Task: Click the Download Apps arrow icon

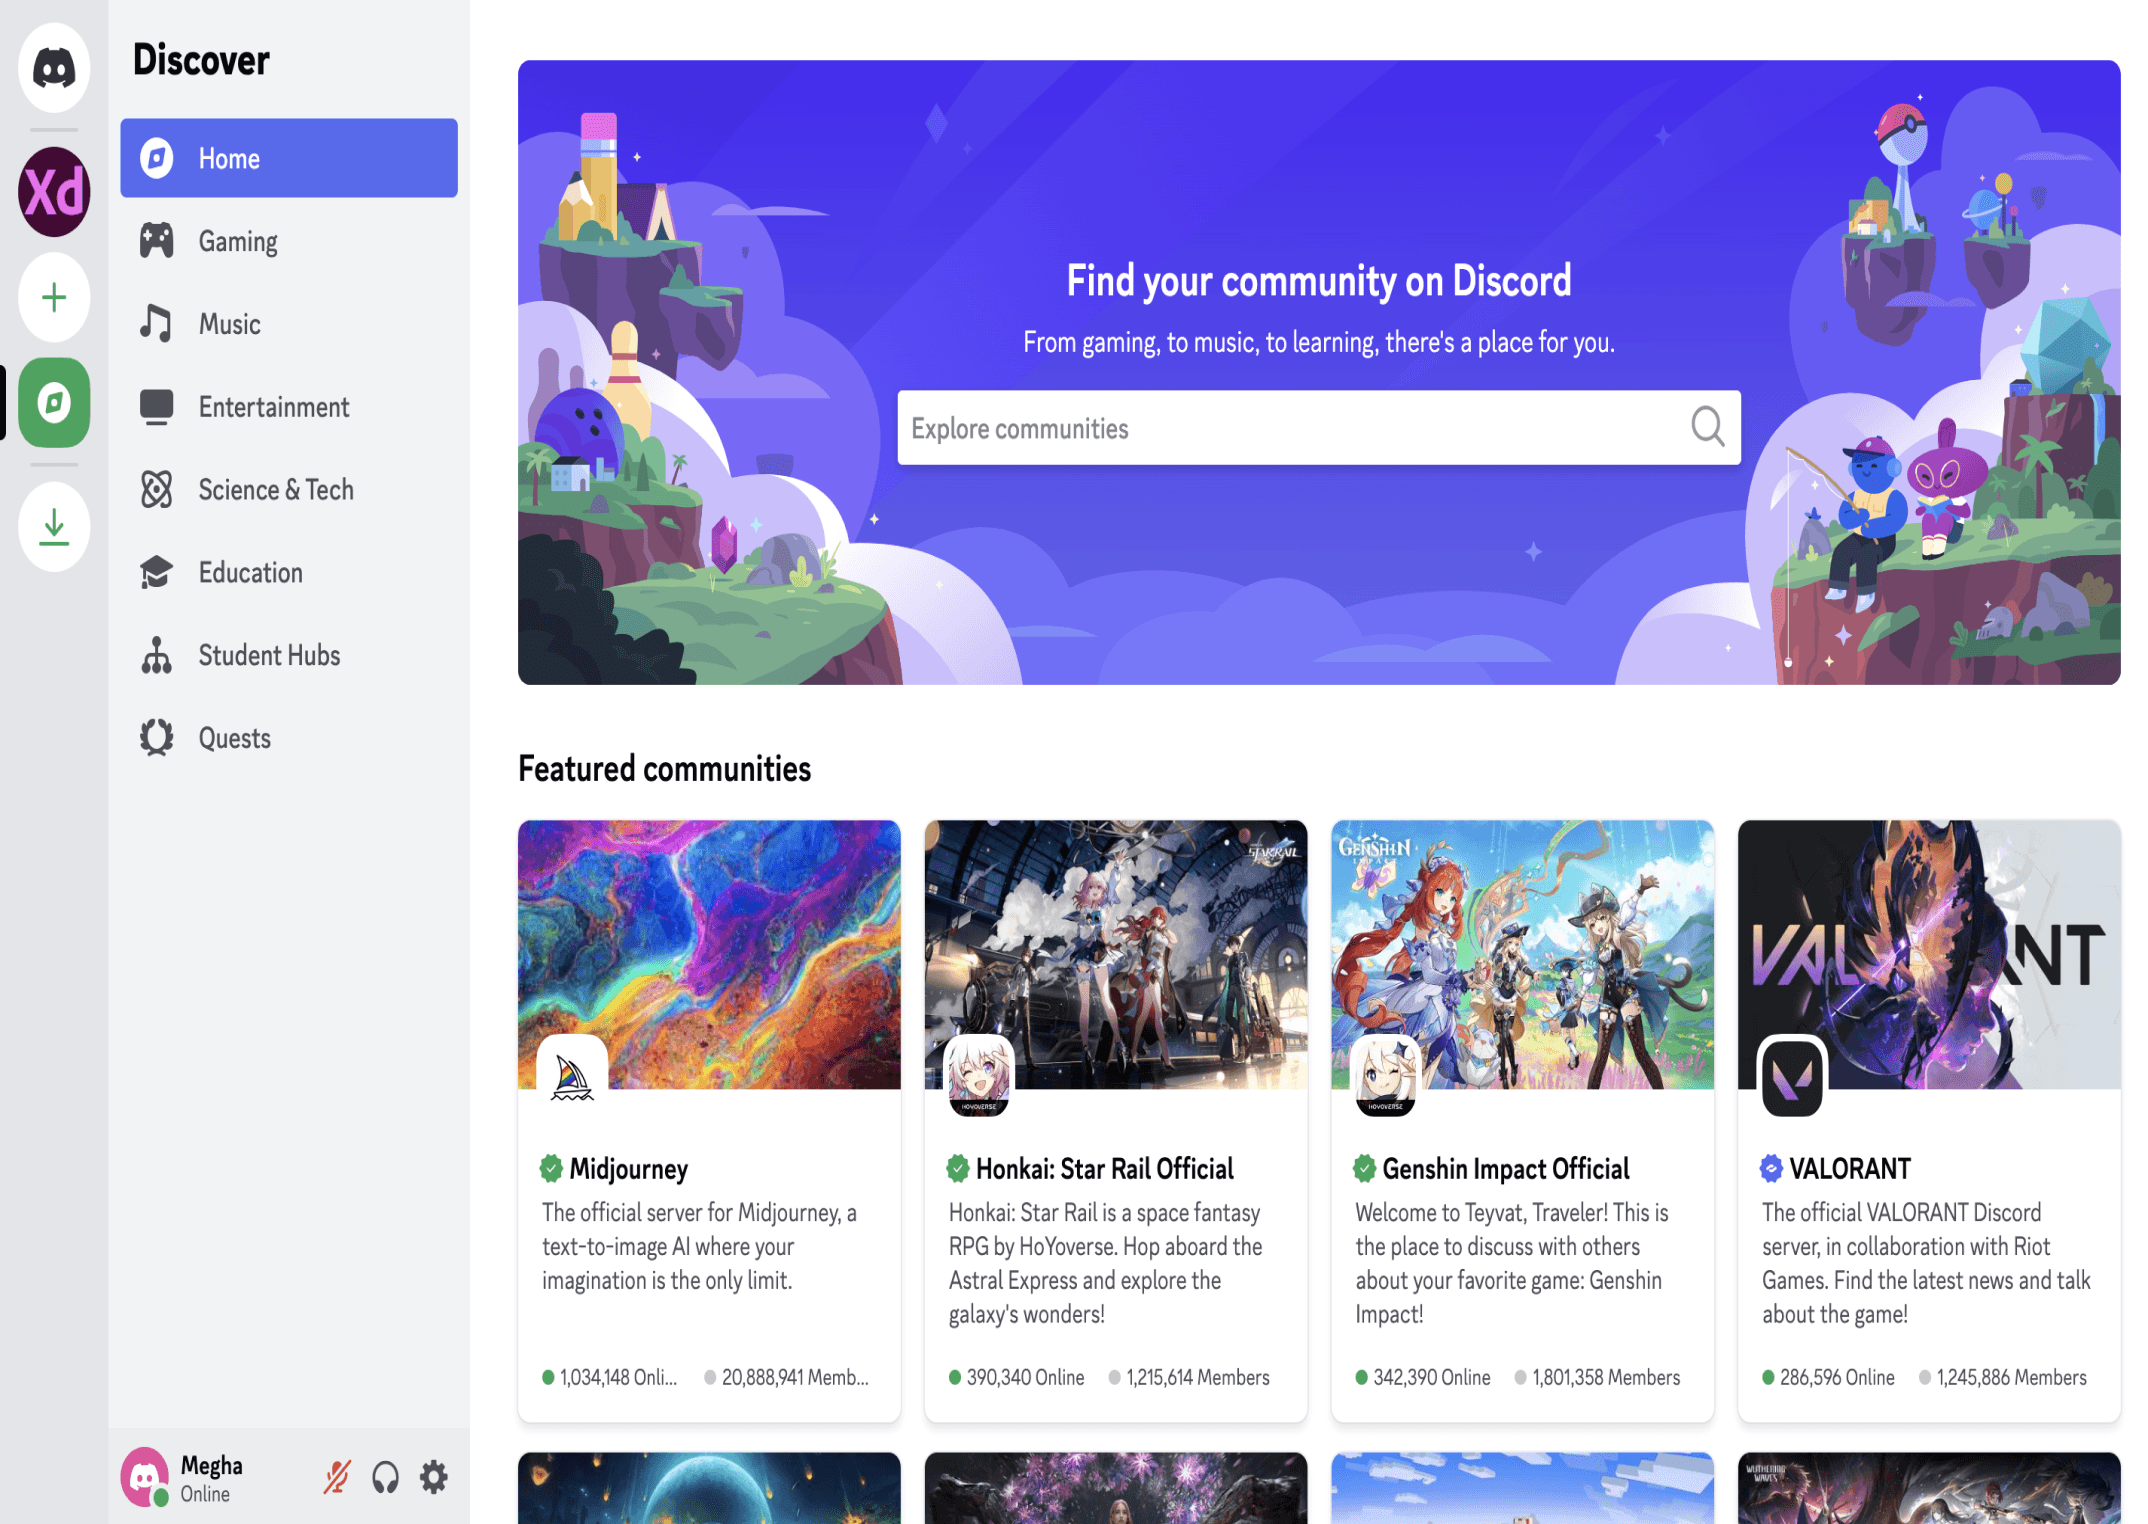Action: pyautogui.click(x=54, y=527)
